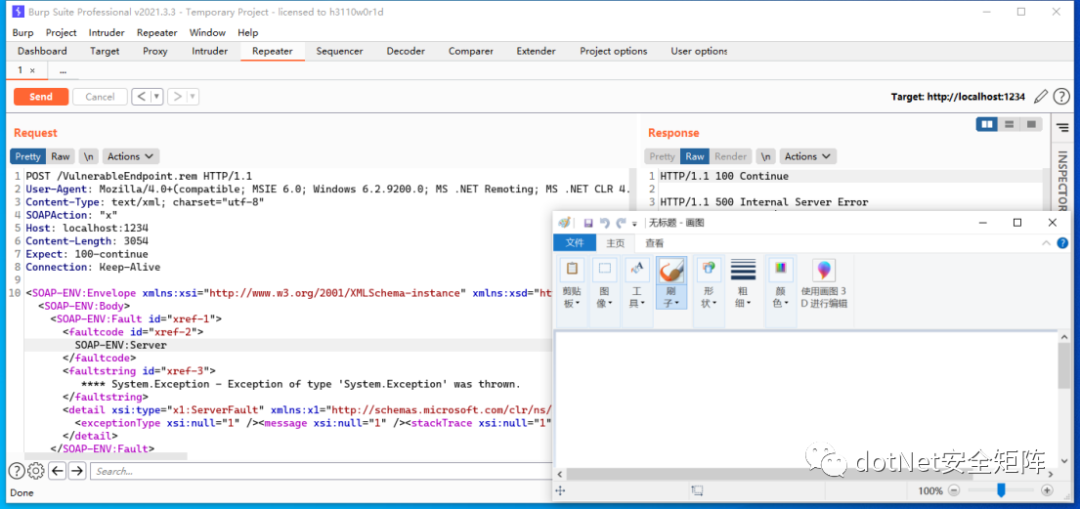Go forward to next request in history
The height and width of the screenshot is (509, 1080).
[178, 96]
